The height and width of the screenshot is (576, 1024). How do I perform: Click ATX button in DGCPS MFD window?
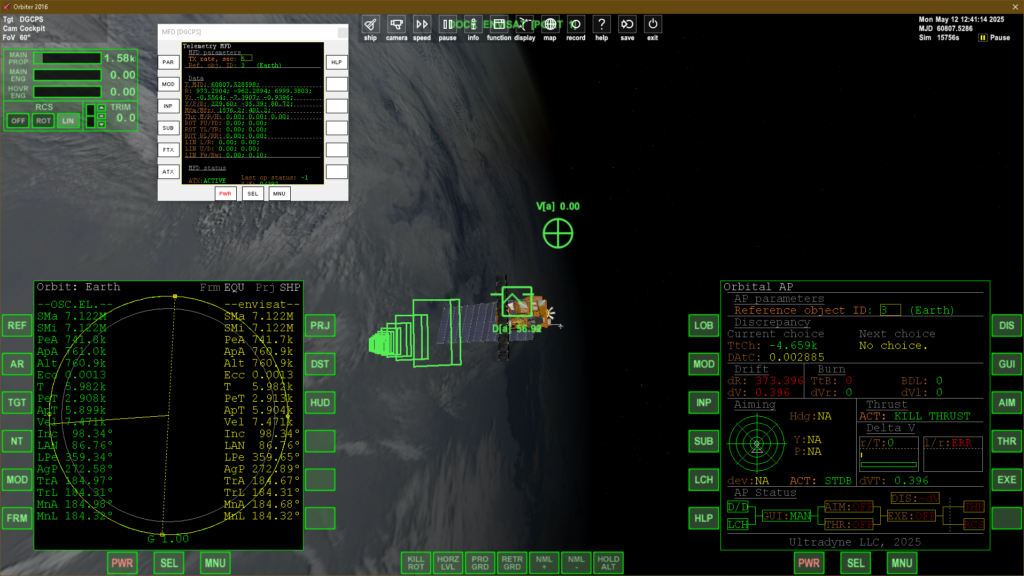pyautogui.click(x=168, y=172)
